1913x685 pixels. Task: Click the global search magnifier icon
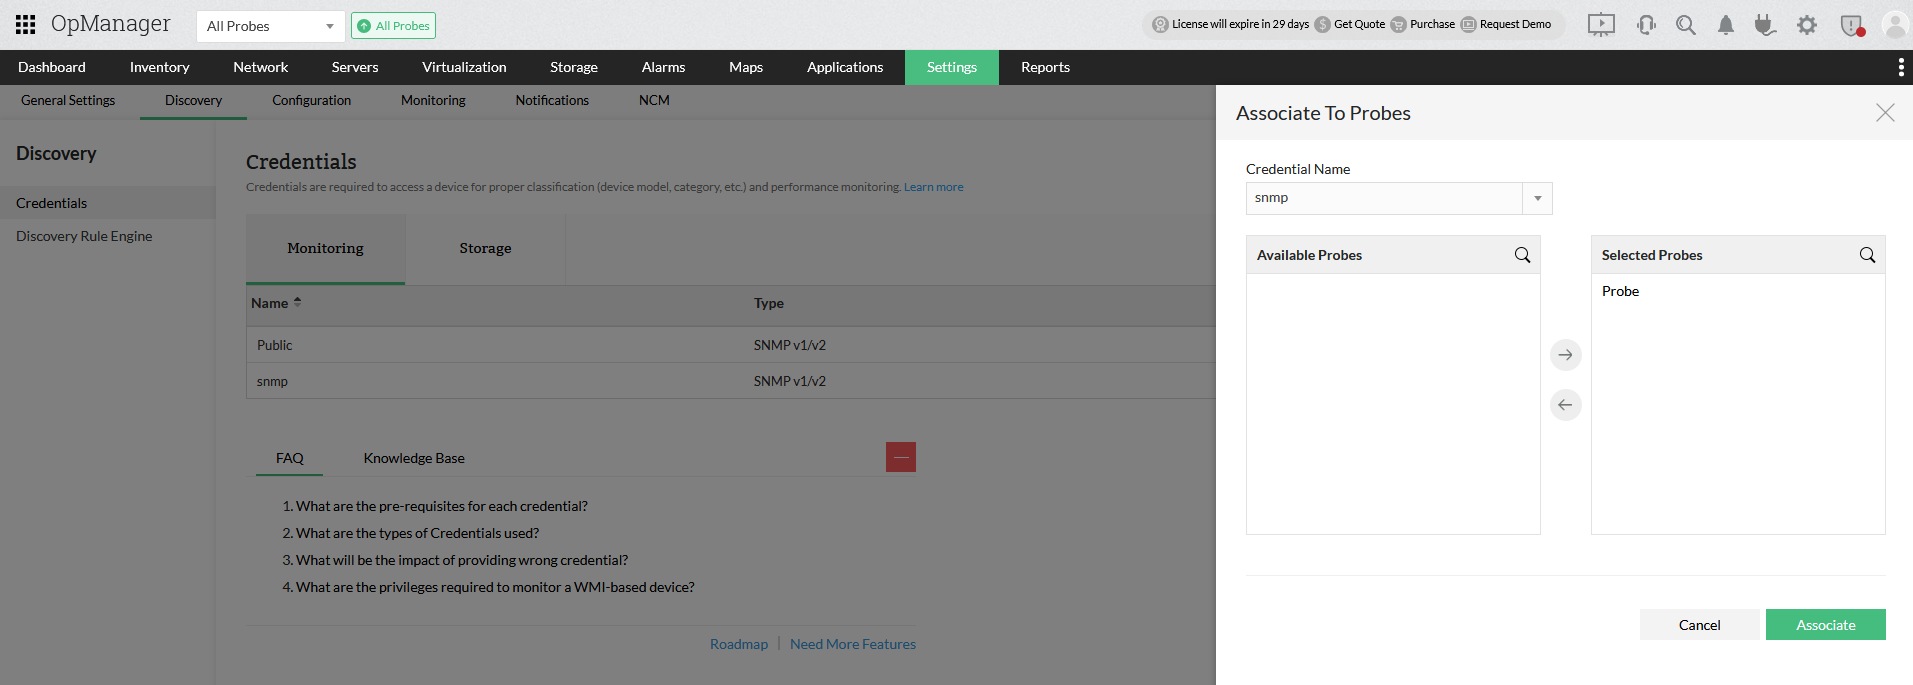click(1686, 25)
